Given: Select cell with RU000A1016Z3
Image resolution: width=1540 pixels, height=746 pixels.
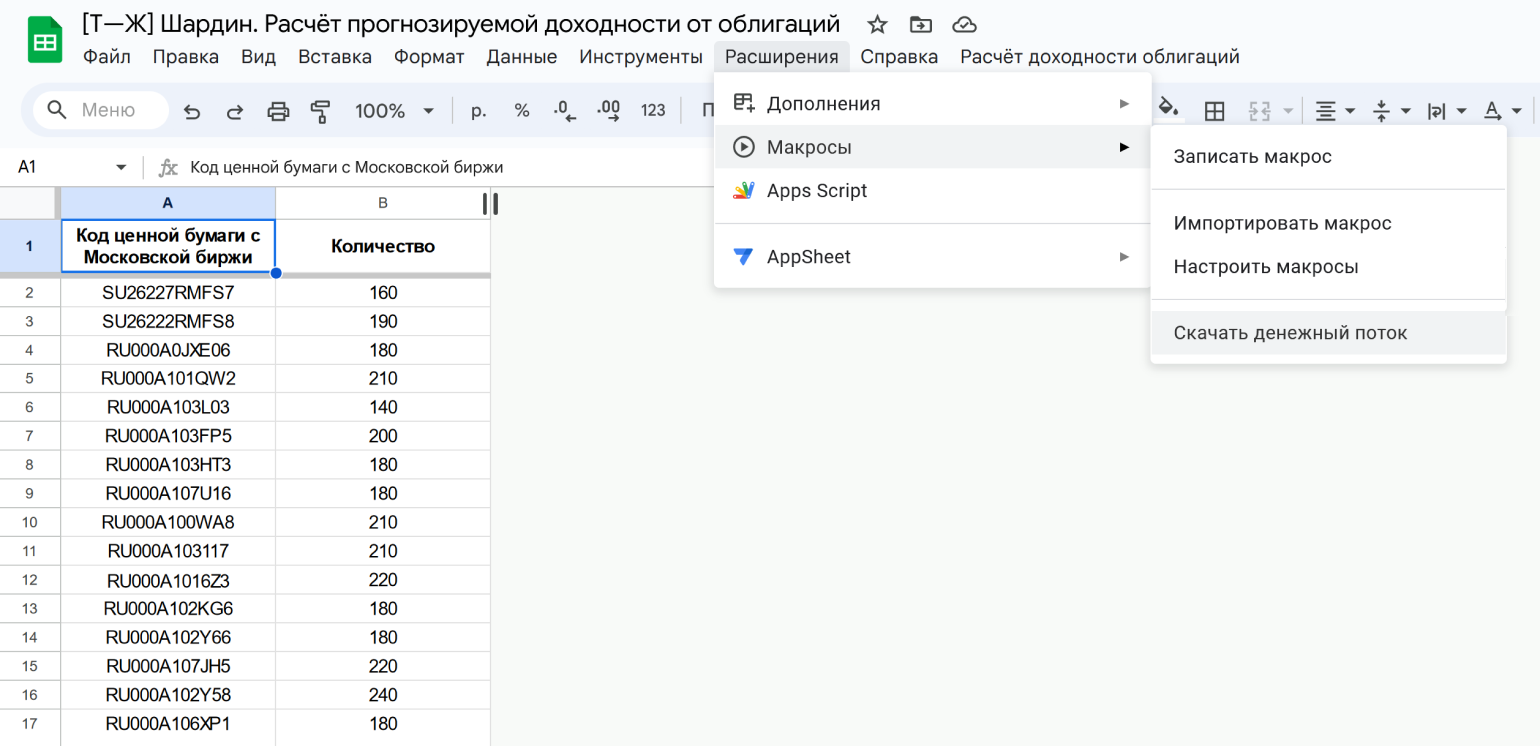Looking at the screenshot, I should (x=168, y=580).
